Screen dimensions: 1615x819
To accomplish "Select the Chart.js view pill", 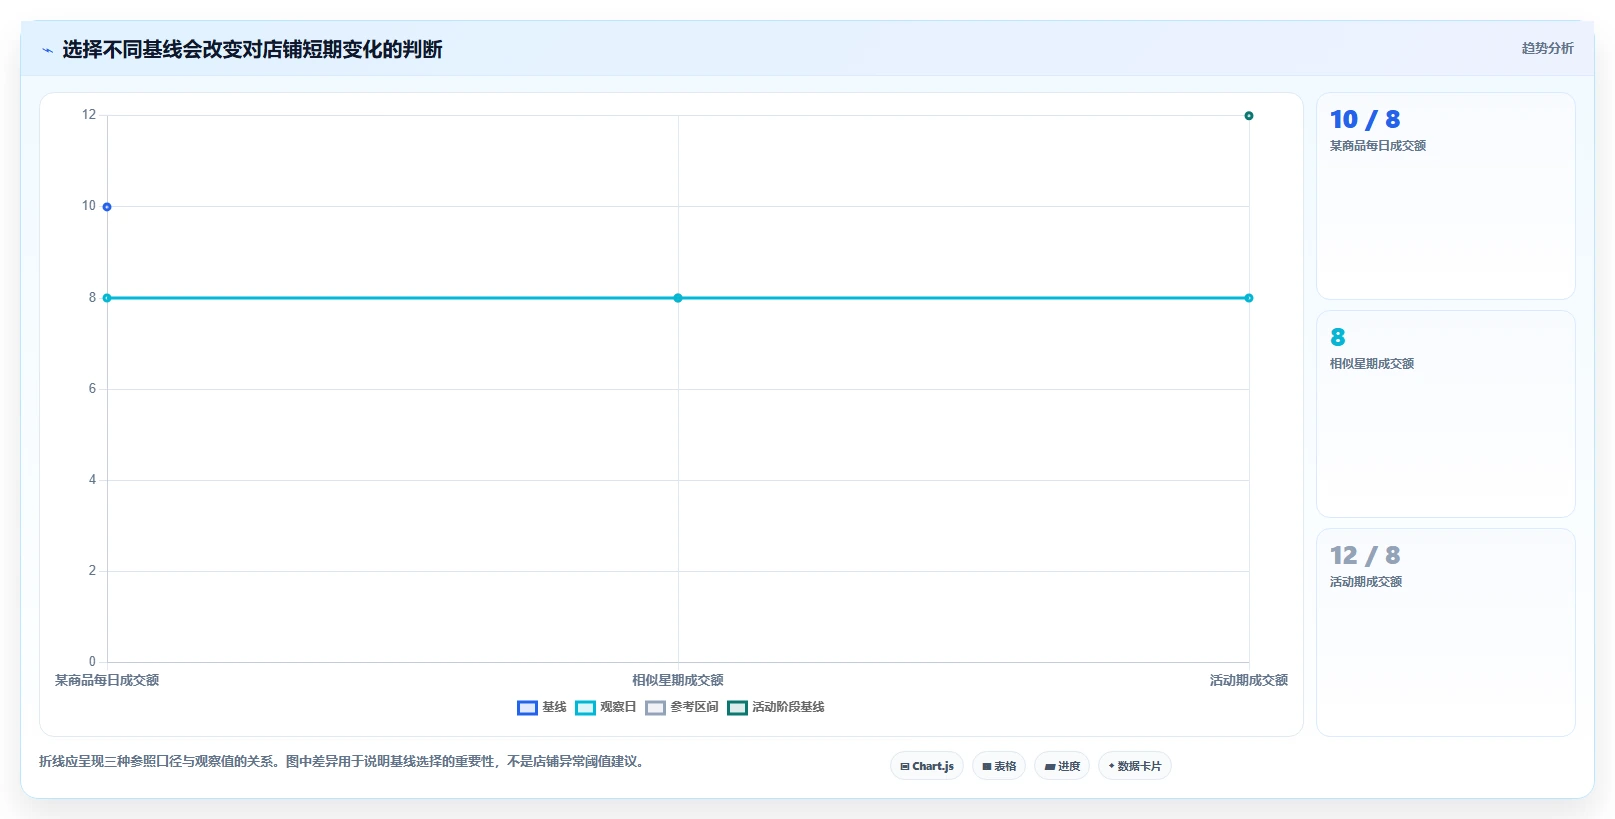I will [927, 766].
